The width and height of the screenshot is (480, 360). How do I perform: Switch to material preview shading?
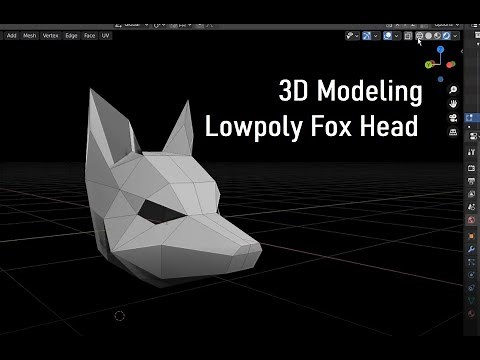point(437,36)
